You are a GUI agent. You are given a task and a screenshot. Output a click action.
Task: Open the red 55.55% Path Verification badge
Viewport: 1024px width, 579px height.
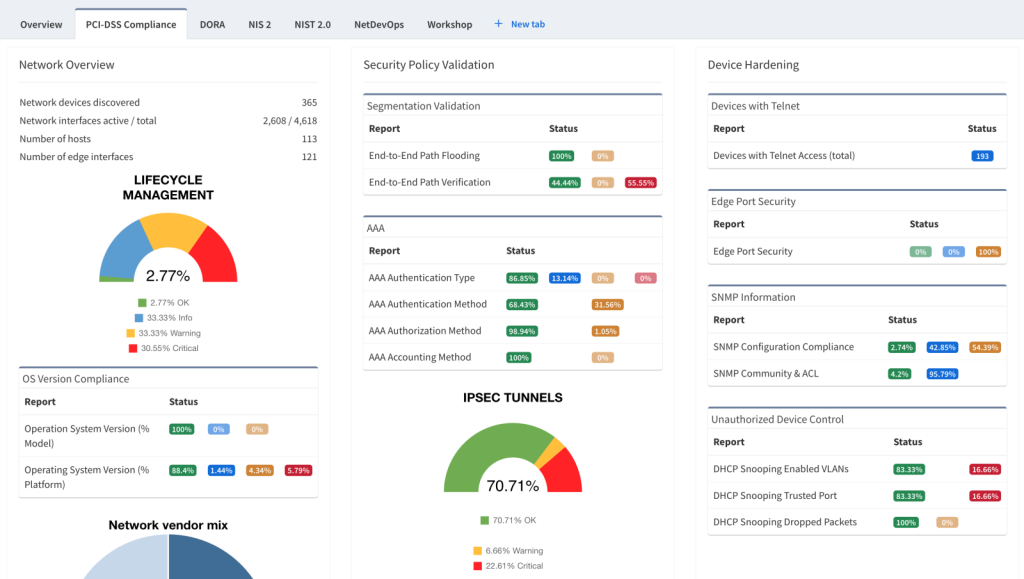pos(640,183)
